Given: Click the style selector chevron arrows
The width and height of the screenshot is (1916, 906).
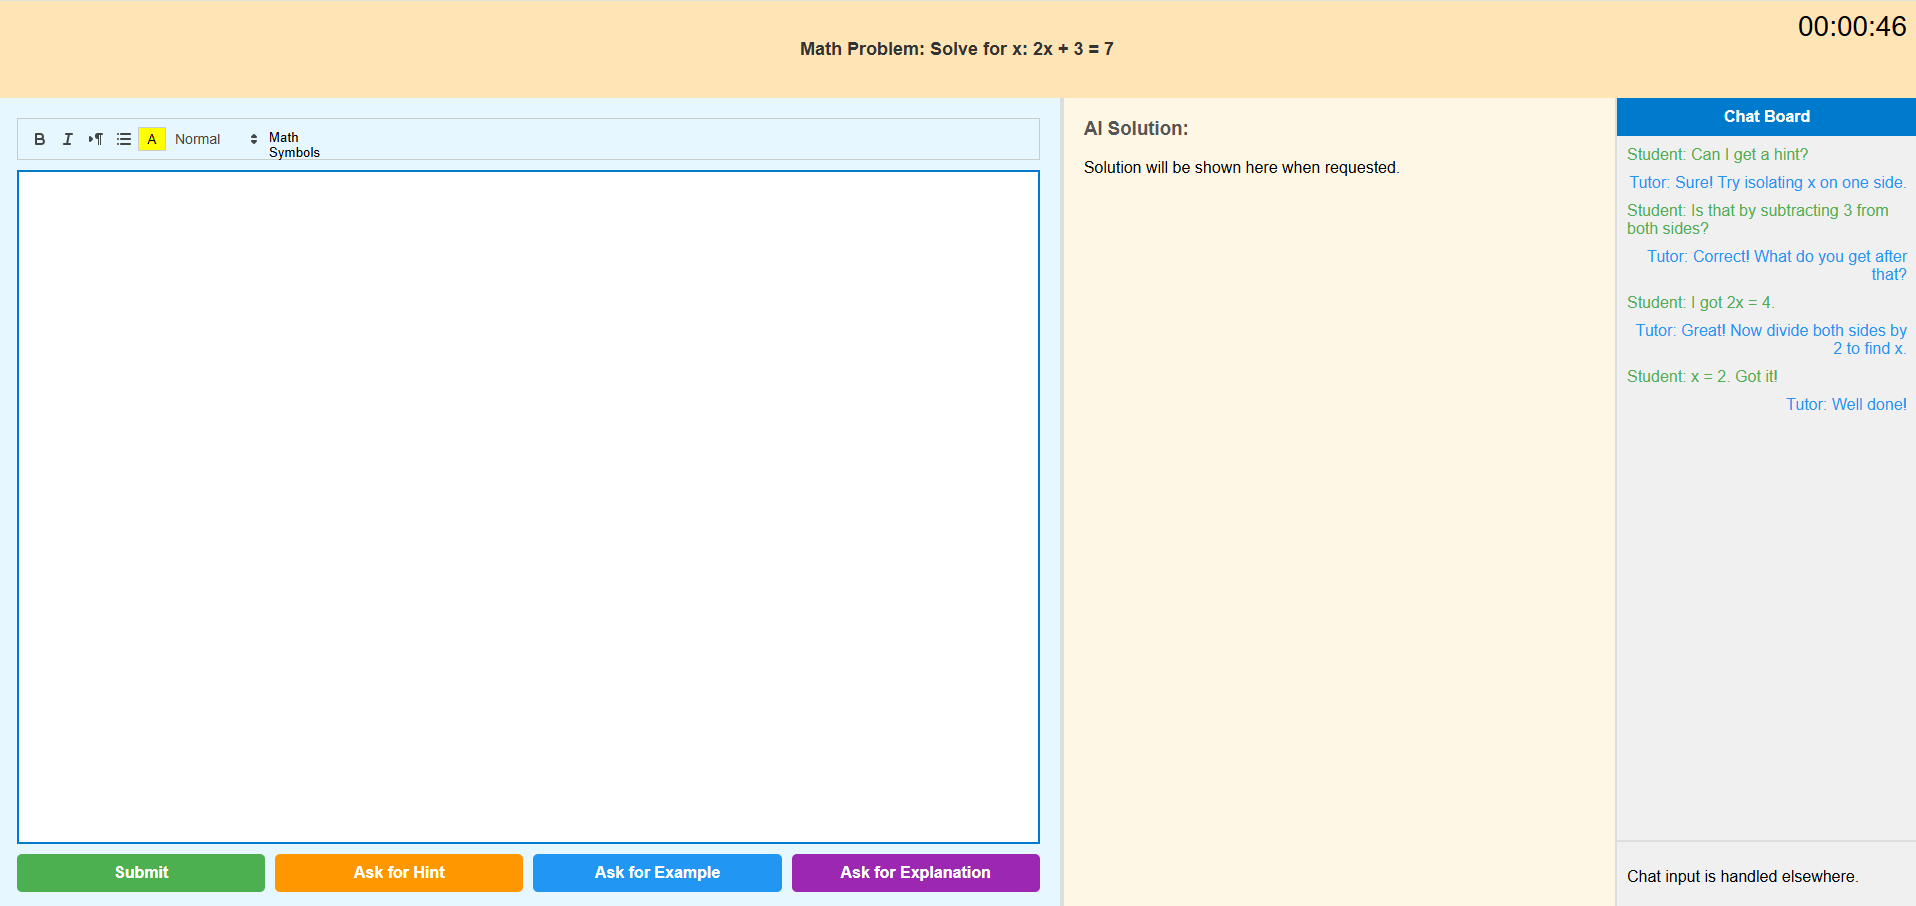Looking at the screenshot, I should tap(253, 139).
